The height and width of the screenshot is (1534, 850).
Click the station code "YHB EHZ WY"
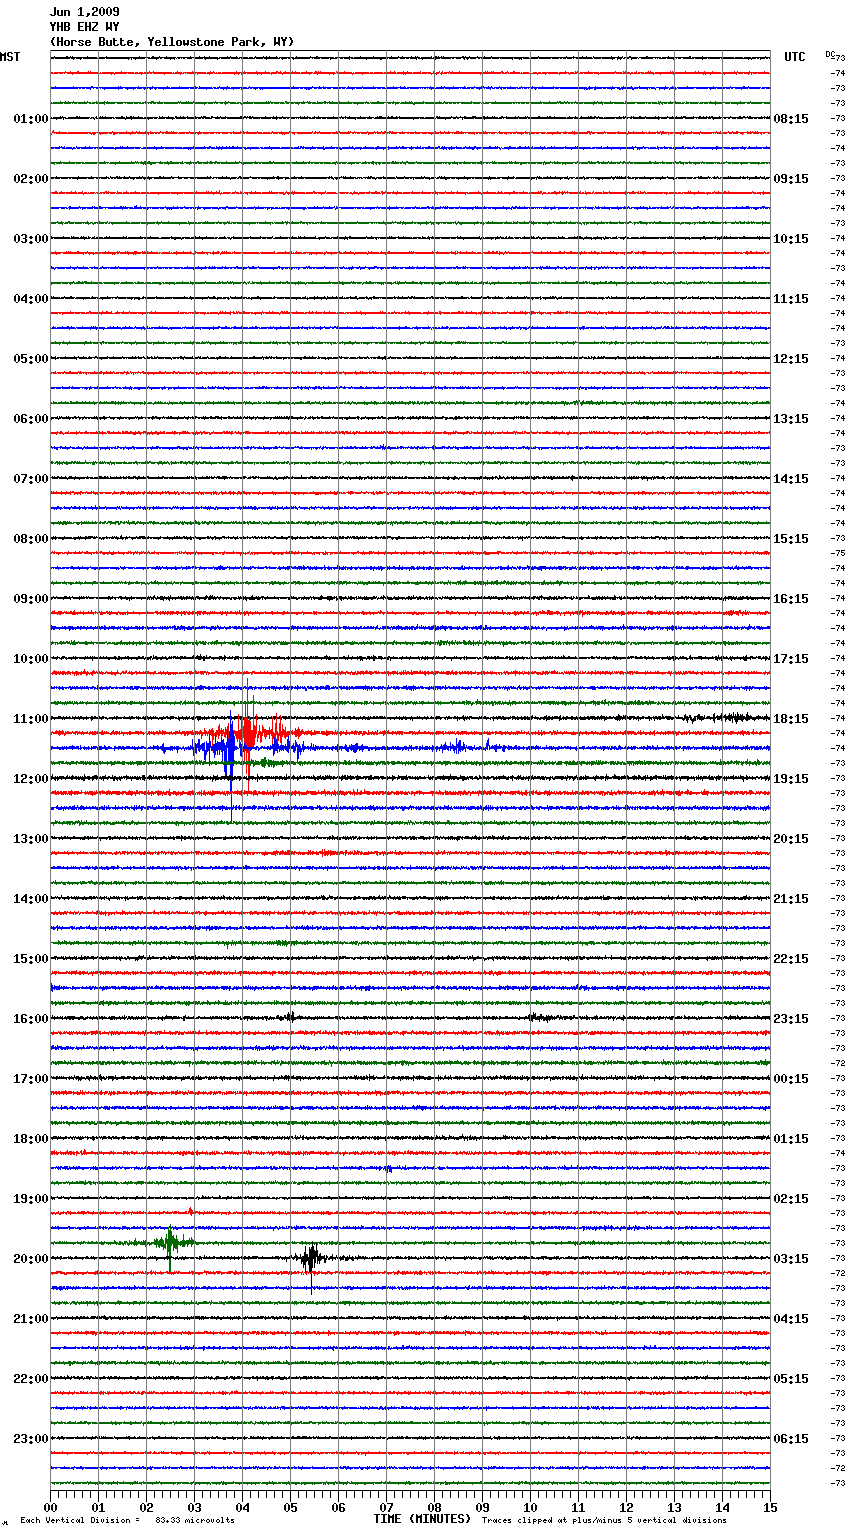pos(84,27)
